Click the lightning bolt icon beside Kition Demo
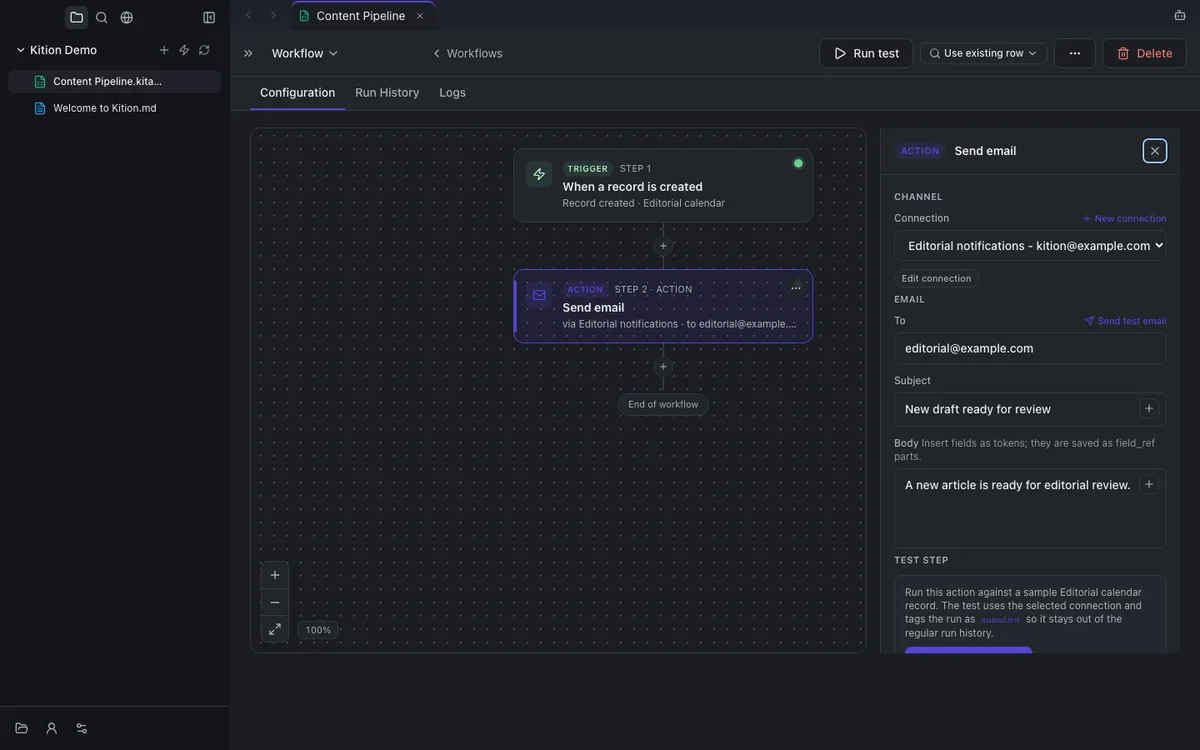The image size is (1200, 750). (x=184, y=50)
